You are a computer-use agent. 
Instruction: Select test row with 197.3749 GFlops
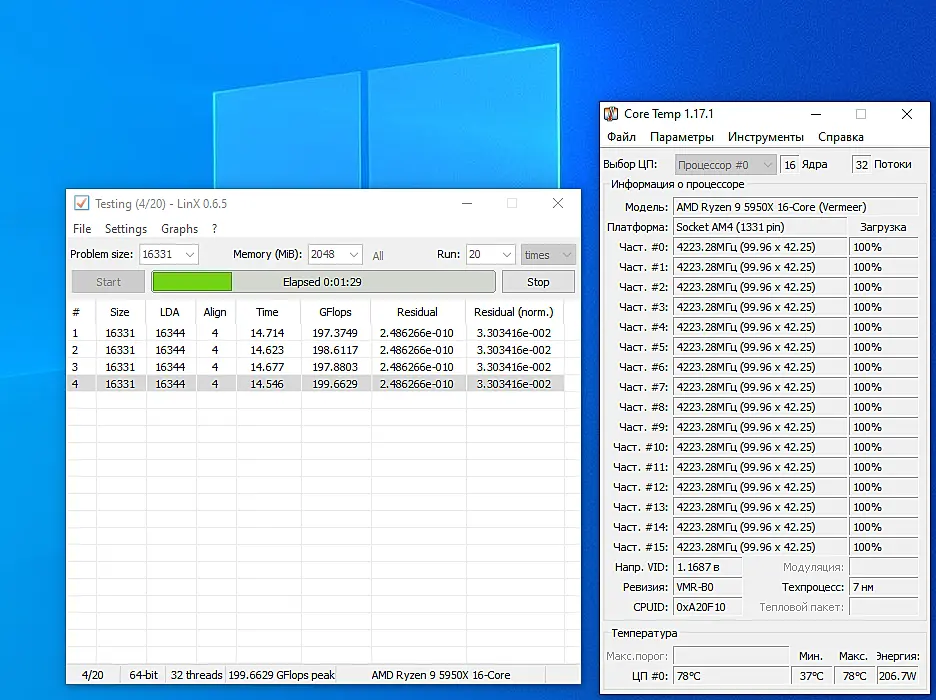(315, 333)
